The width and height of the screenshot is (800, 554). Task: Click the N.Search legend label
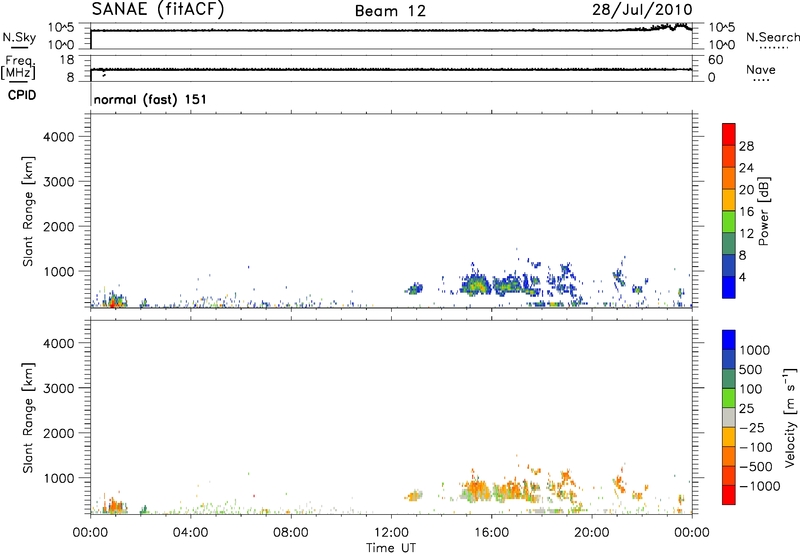[772, 37]
